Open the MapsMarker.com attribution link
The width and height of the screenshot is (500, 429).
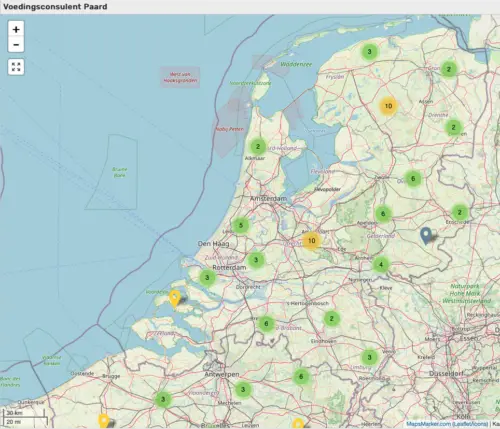click(428, 424)
